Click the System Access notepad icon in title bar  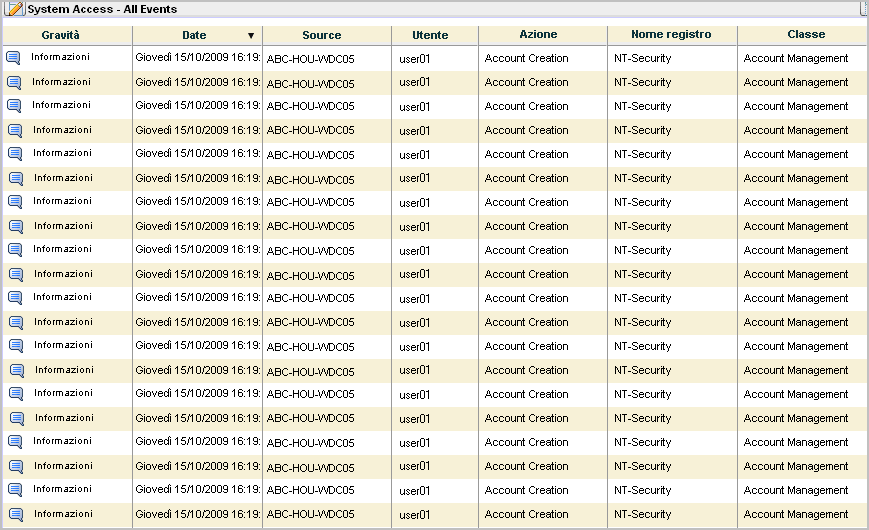[15, 9]
